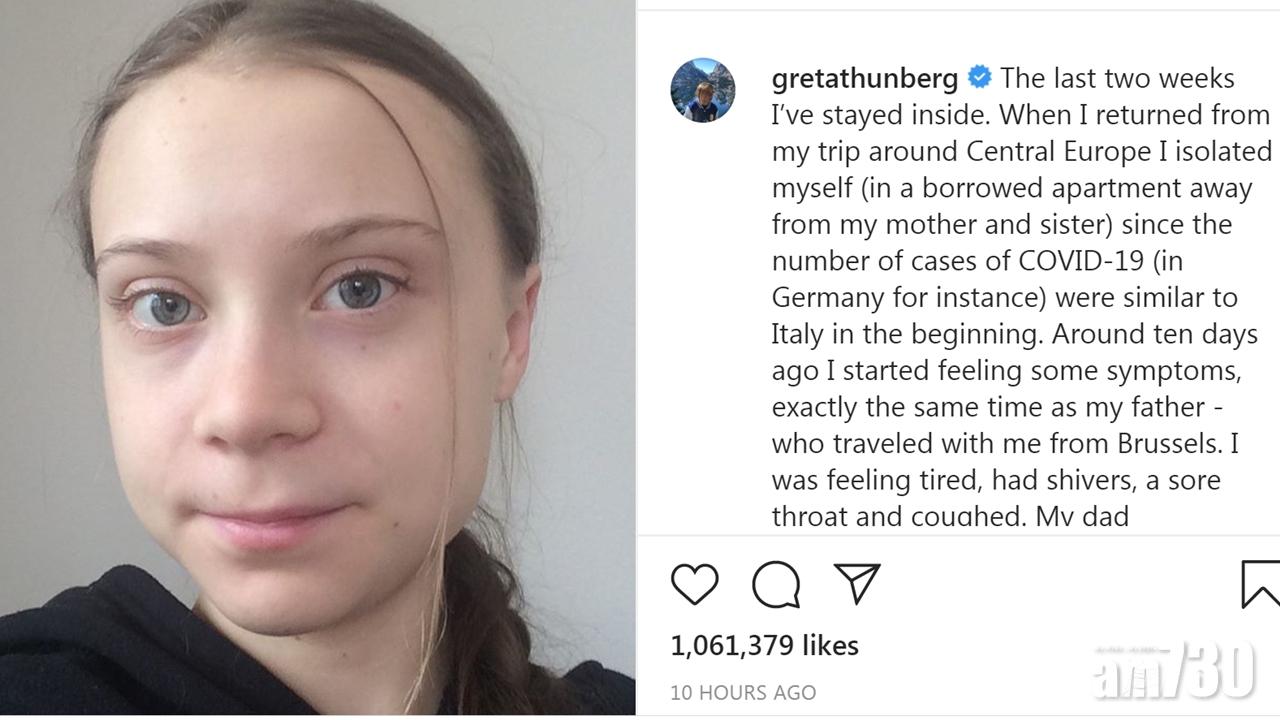Open the gretathunberg profile avatar
The width and height of the screenshot is (1280, 720).
coord(703,90)
